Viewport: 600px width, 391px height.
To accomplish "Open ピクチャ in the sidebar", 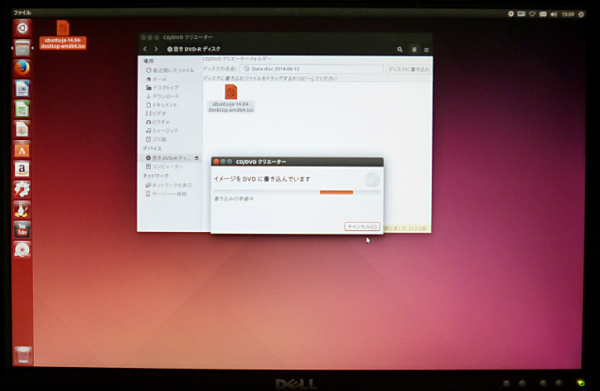I will [x=158, y=122].
